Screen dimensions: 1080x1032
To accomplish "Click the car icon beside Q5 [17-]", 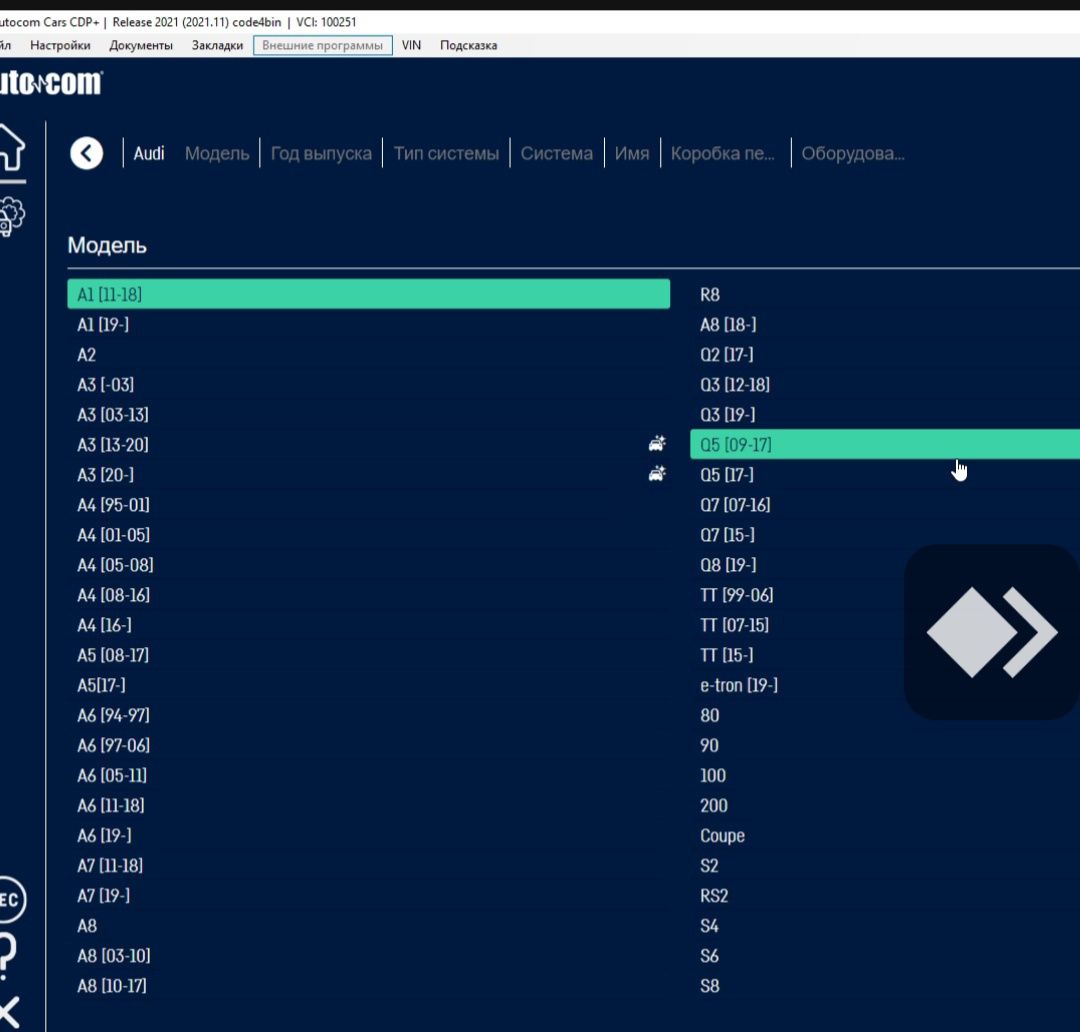I will coord(657,474).
